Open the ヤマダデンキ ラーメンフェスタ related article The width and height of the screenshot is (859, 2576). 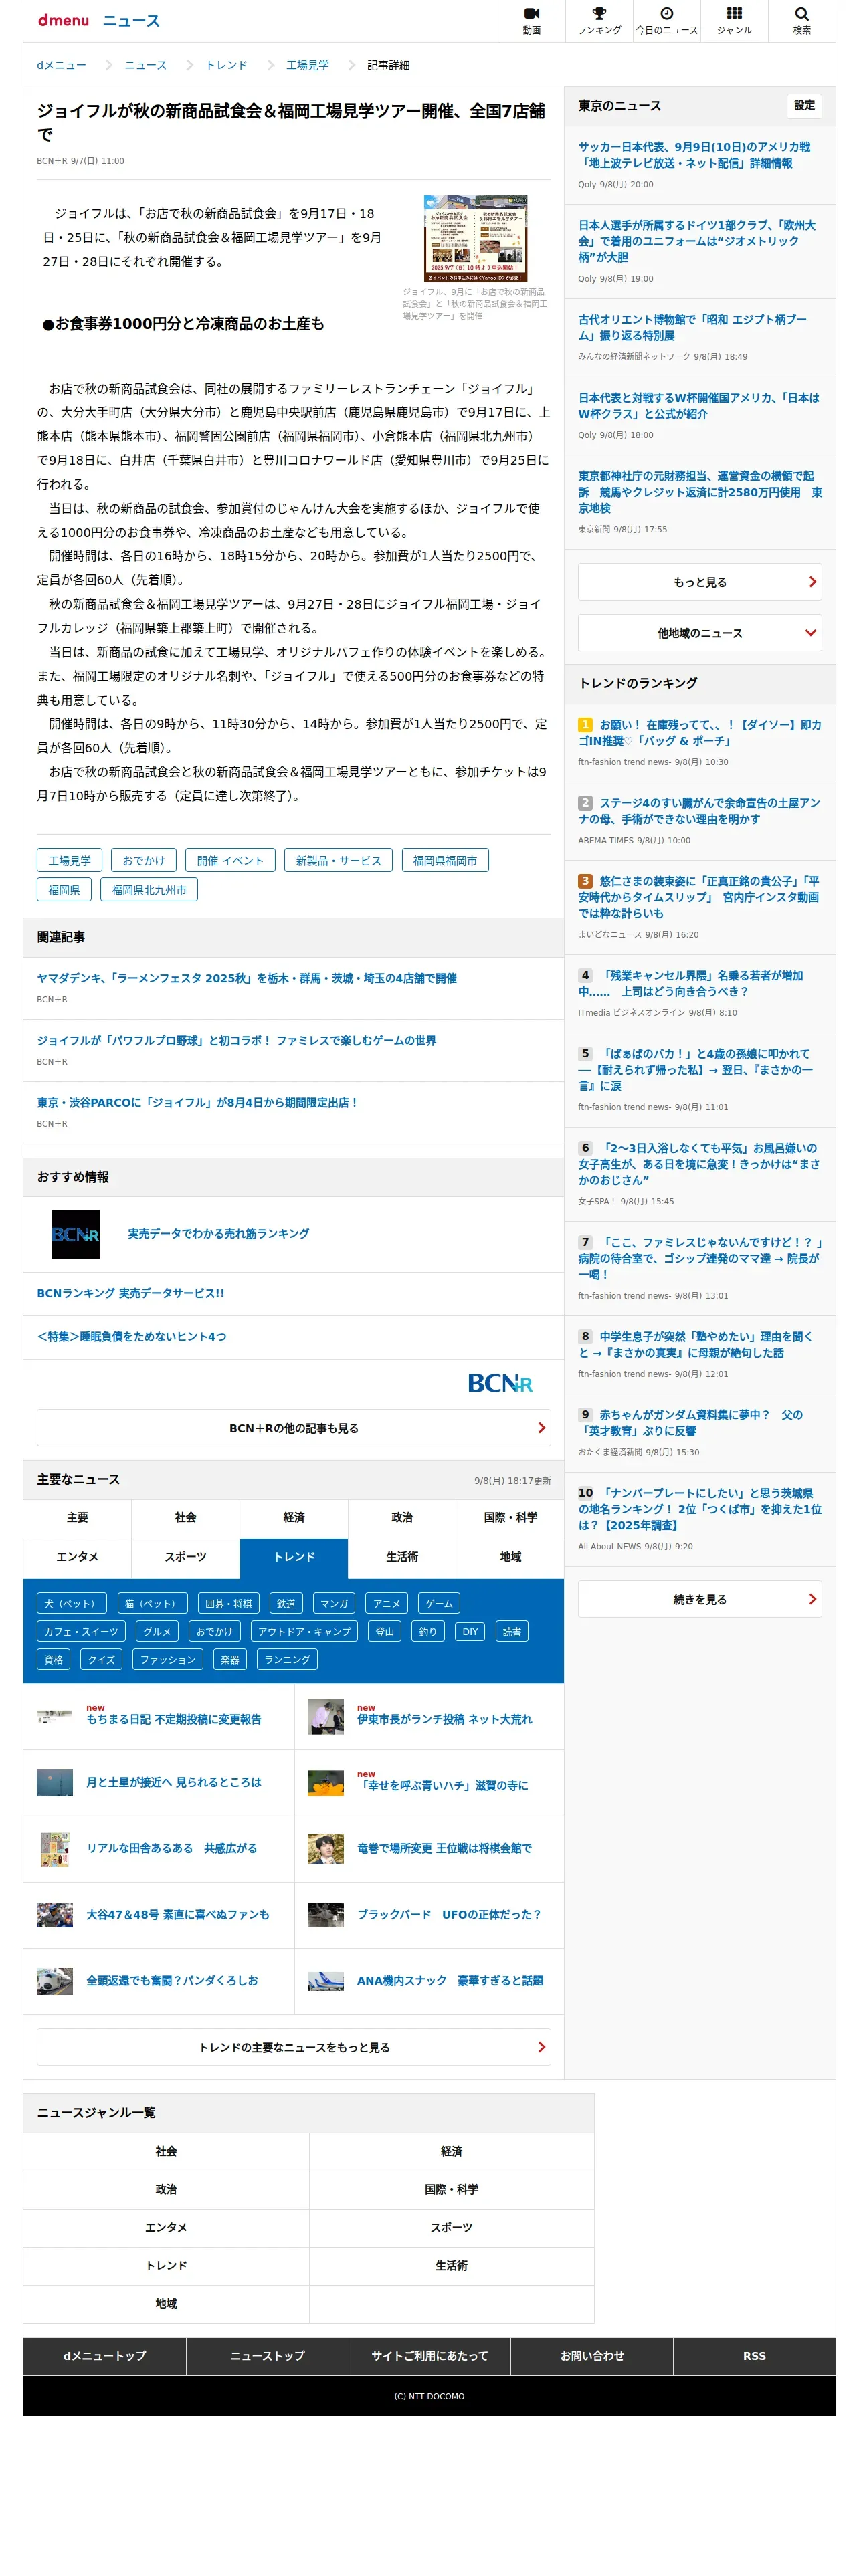[x=247, y=978]
